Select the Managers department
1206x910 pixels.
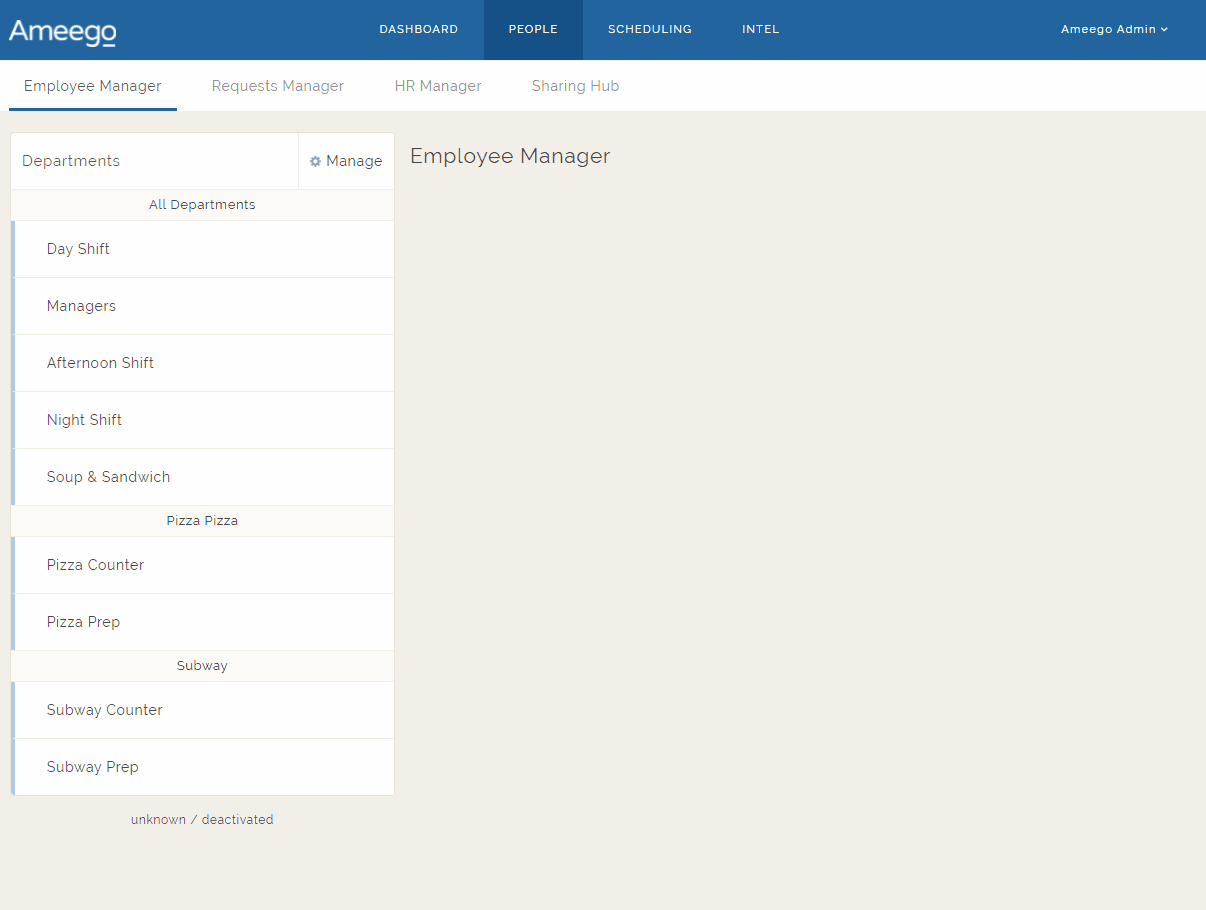click(81, 306)
